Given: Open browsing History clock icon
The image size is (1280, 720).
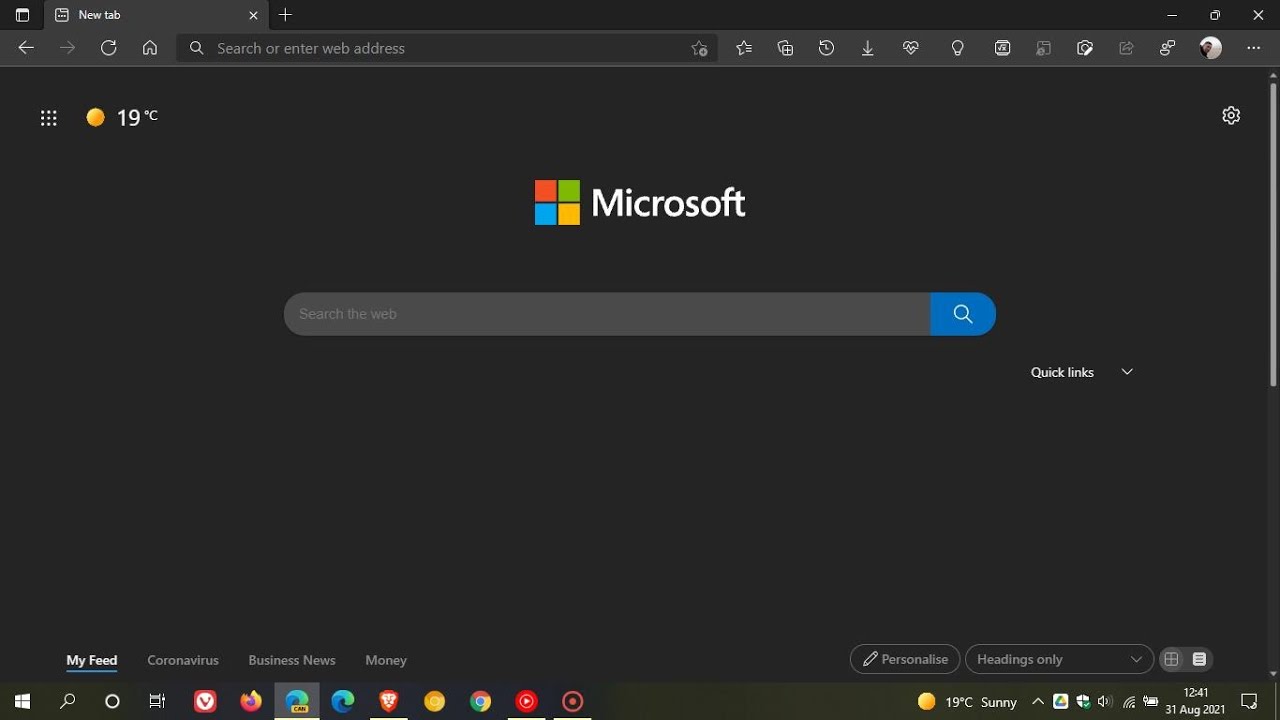Looking at the screenshot, I should [x=826, y=48].
